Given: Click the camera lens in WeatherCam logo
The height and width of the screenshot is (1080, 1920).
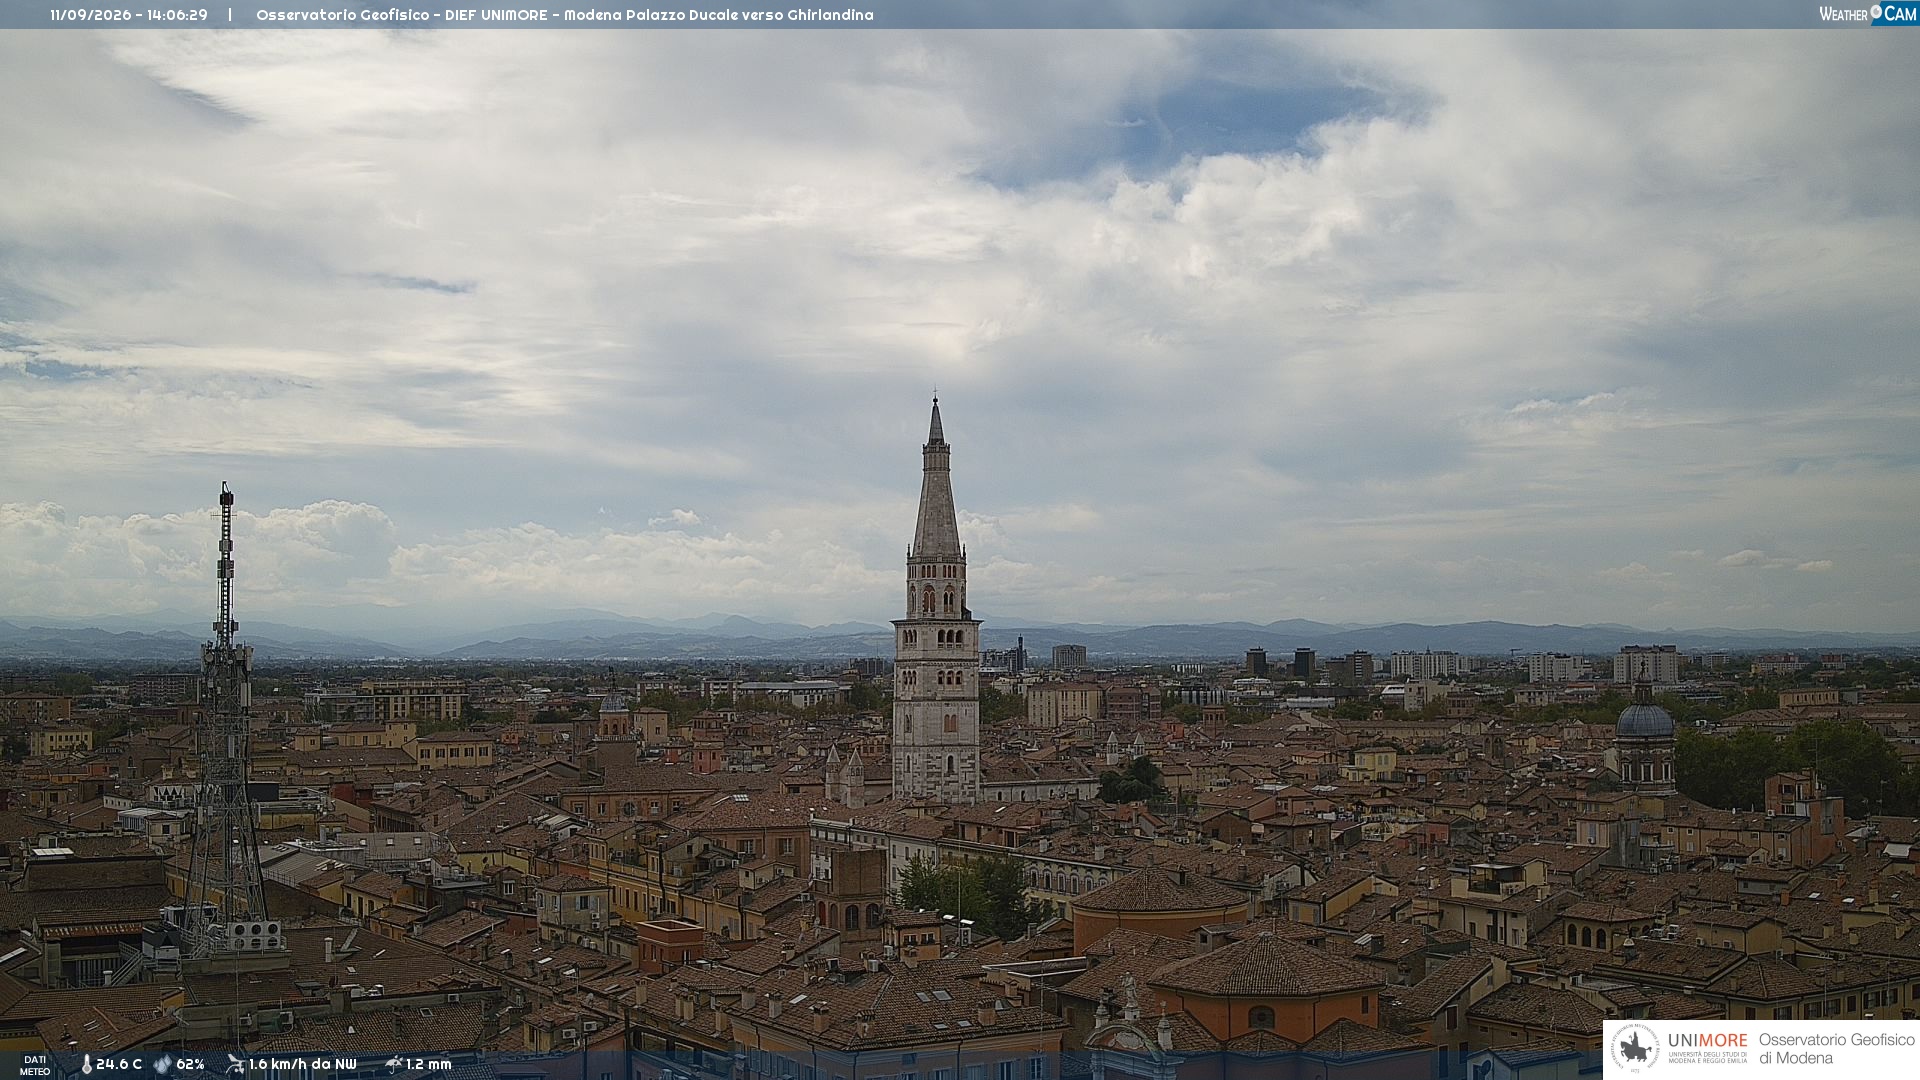Looking at the screenshot, I should [1876, 11].
